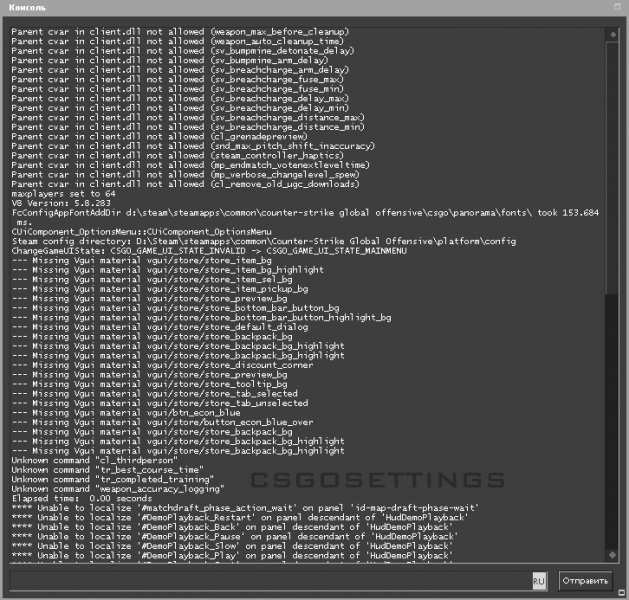Viewport: 629px width, 600px height.
Task: Click the #DemoPlayback_Restart localize line
Action: tap(240, 518)
